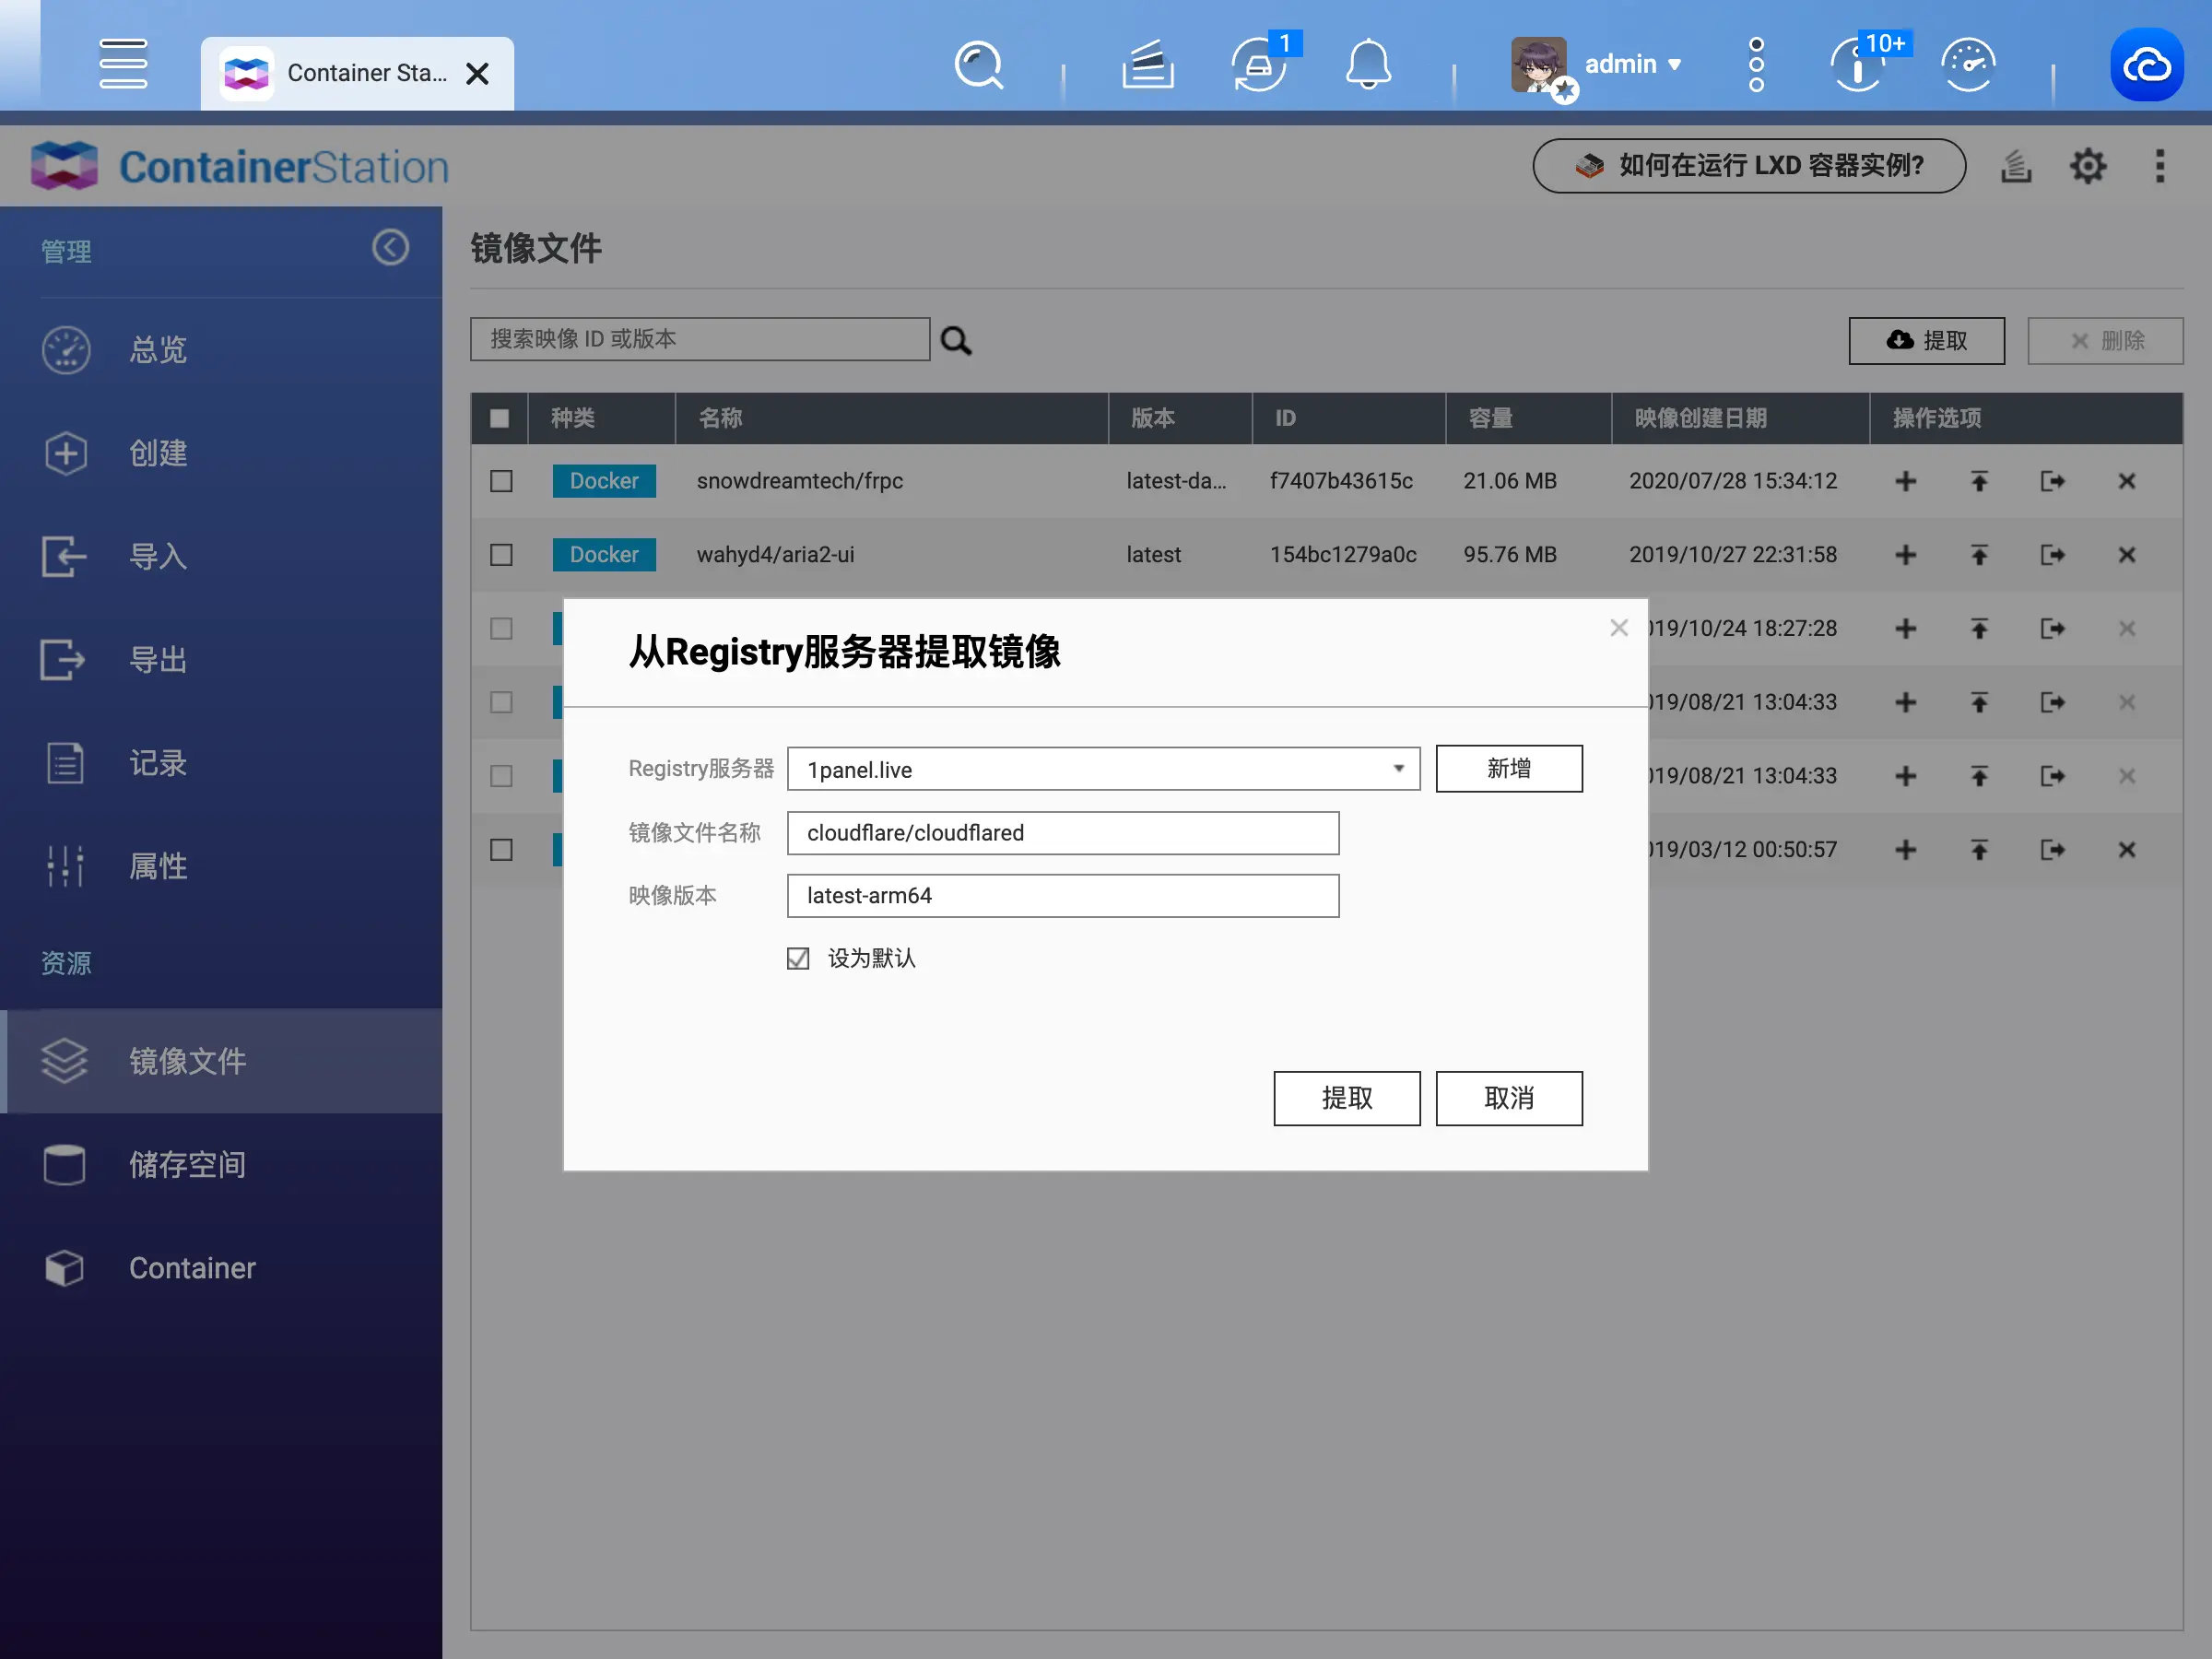The image size is (2212, 1659).
Task: Check the snowdreamtech/frpc row checkbox
Action: 501,481
